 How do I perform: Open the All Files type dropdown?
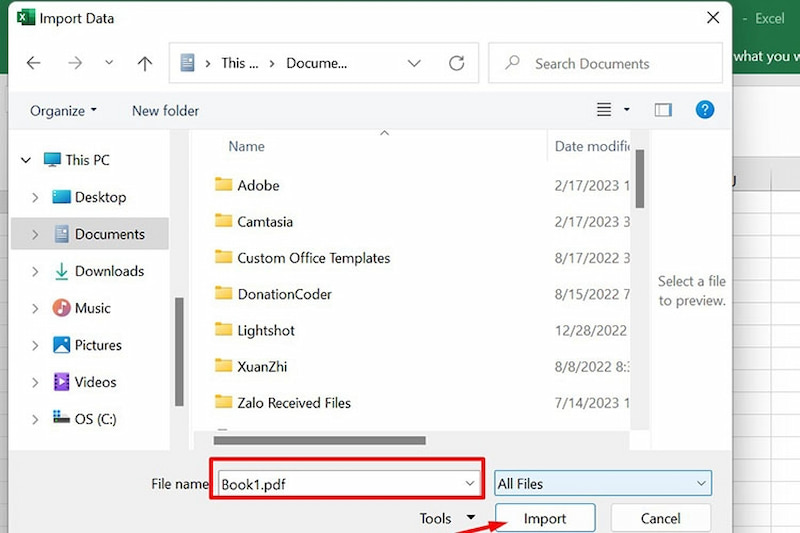point(603,483)
